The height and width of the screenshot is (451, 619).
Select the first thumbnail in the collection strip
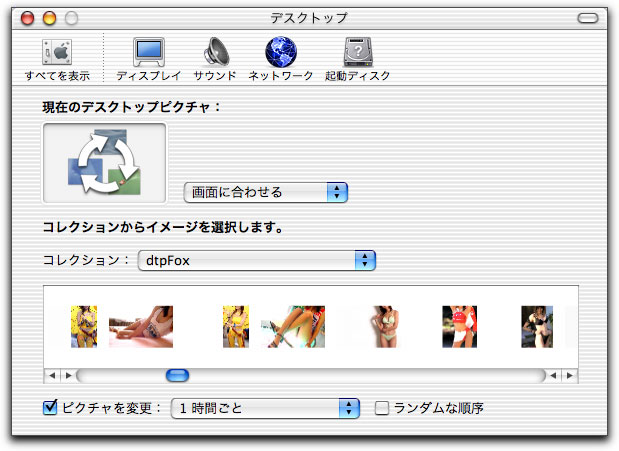pos(84,327)
